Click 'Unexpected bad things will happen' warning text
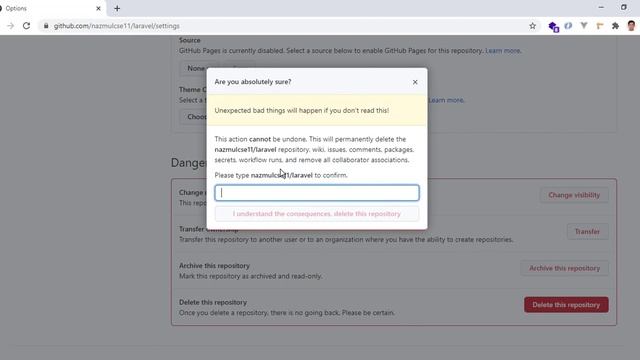The image size is (640, 360). [x=302, y=110]
